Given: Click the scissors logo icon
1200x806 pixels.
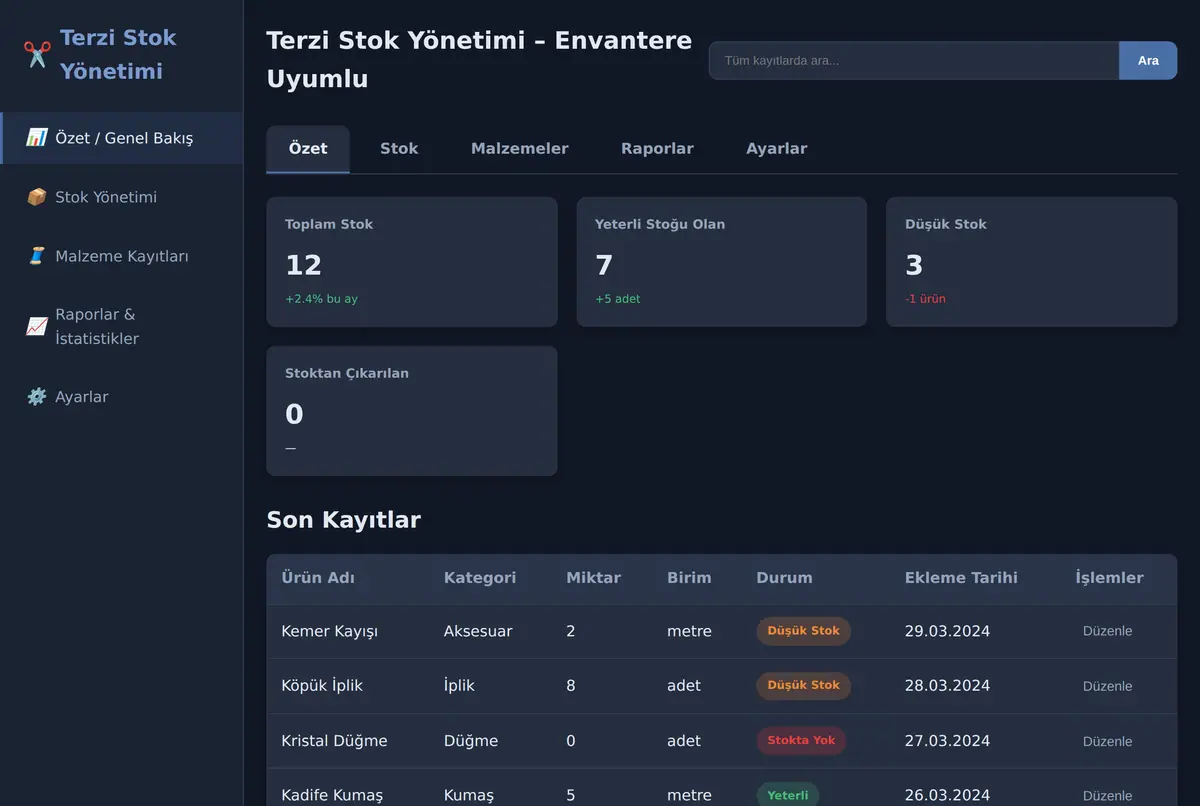Looking at the screenshot, I should click(37, 54).
